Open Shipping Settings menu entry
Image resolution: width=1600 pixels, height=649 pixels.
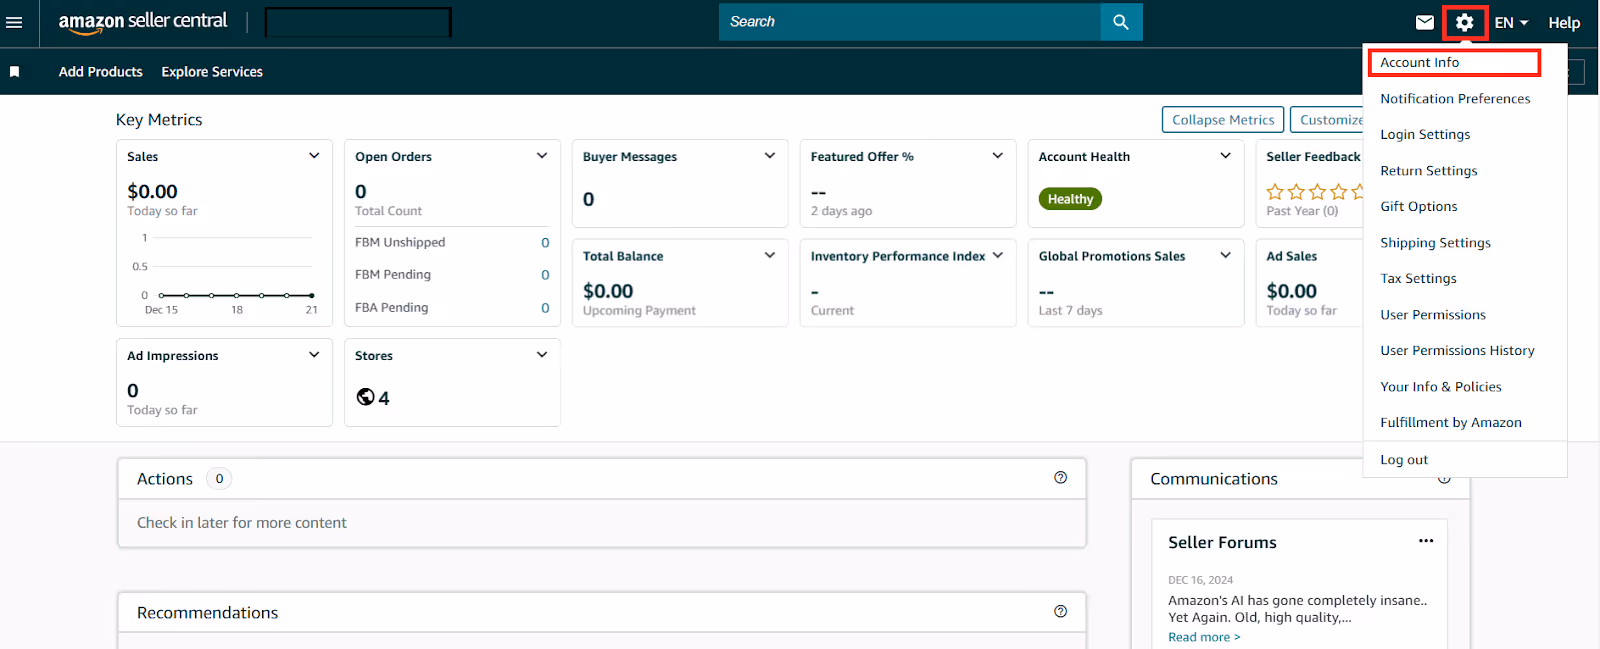1435,242
